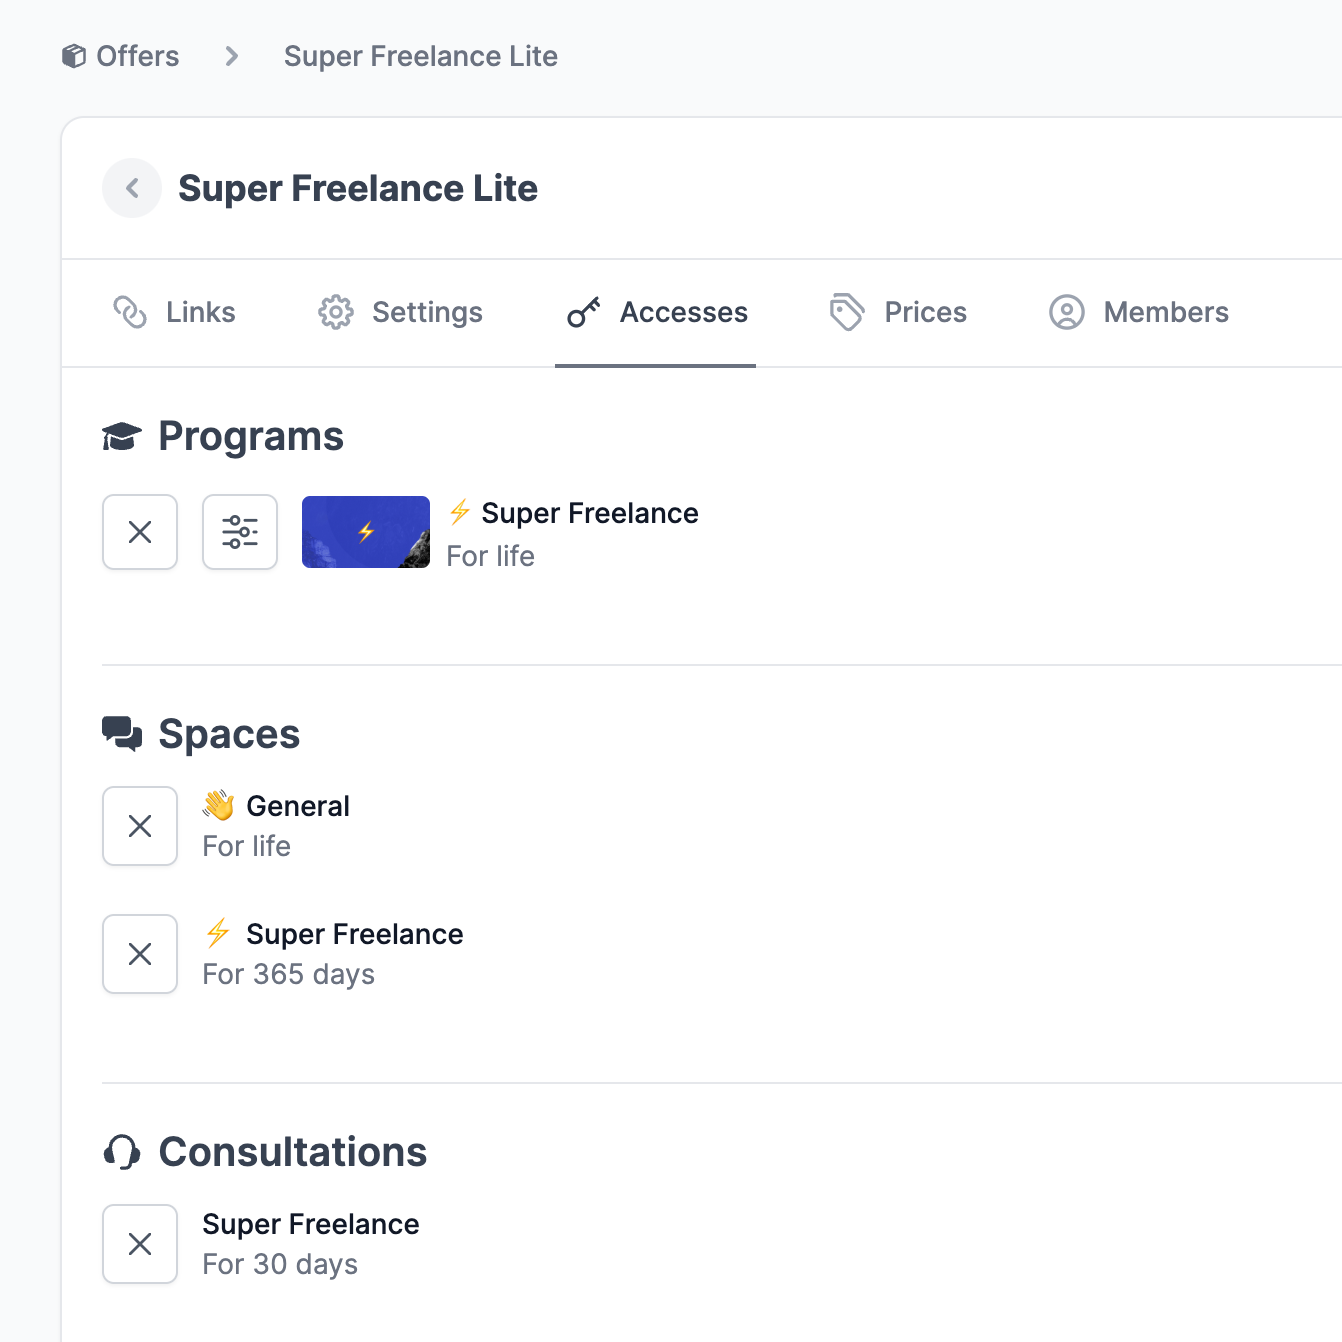Open sliders settings for Super Freelance program
The image size is (1342, 1342).
(x=240, y=532)
